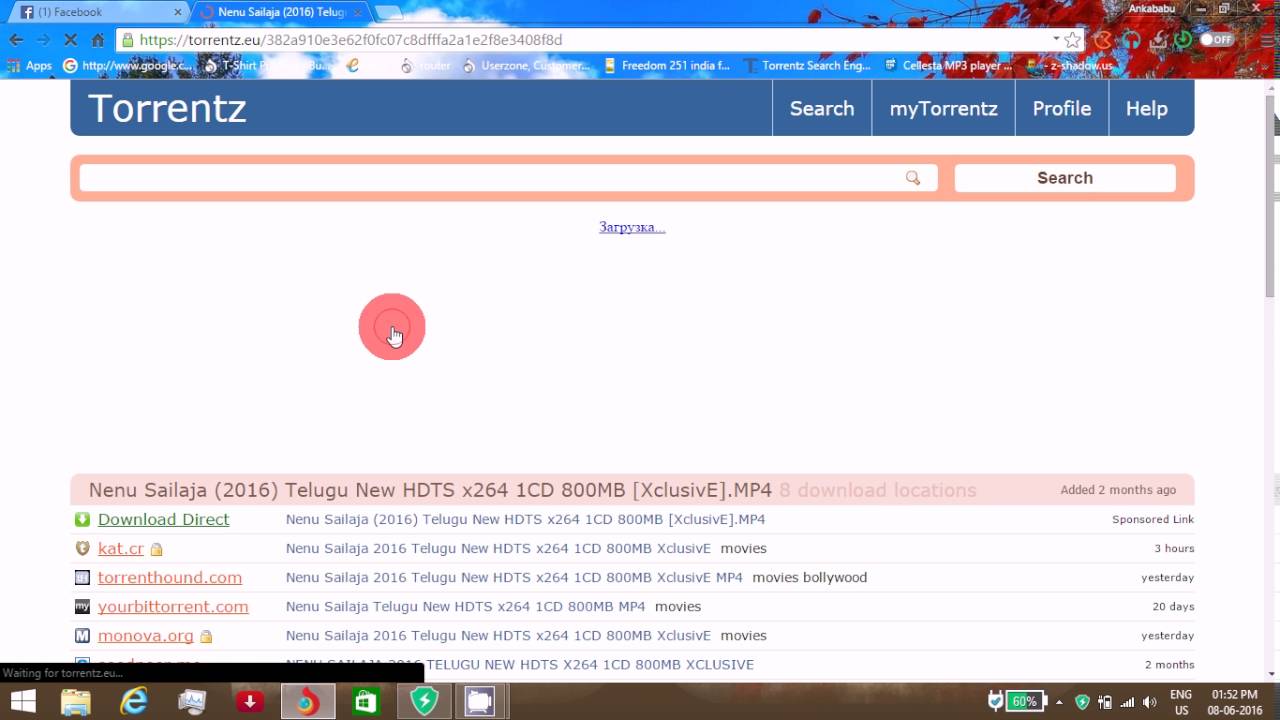Image resolution: width=1280 pixels, height=720 pixels.
Task: Open the Profile menu item
Action: [x=1062, y=108]
